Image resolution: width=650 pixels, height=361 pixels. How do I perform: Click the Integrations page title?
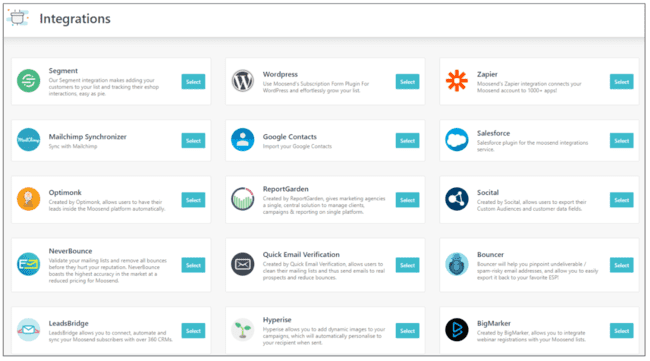[75, 19]
